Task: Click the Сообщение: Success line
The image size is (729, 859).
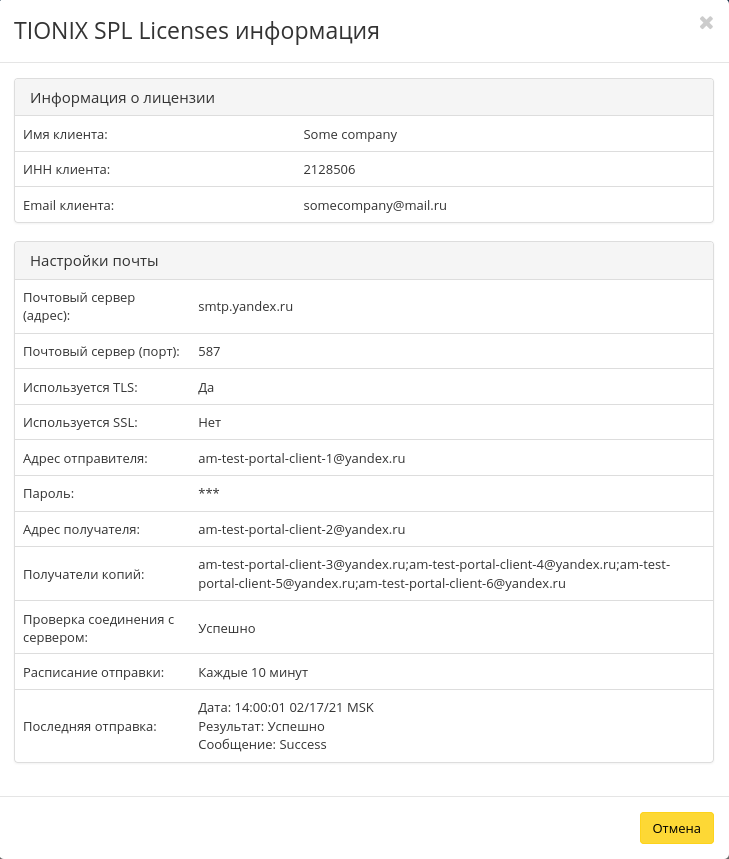Action: point(262,745)
